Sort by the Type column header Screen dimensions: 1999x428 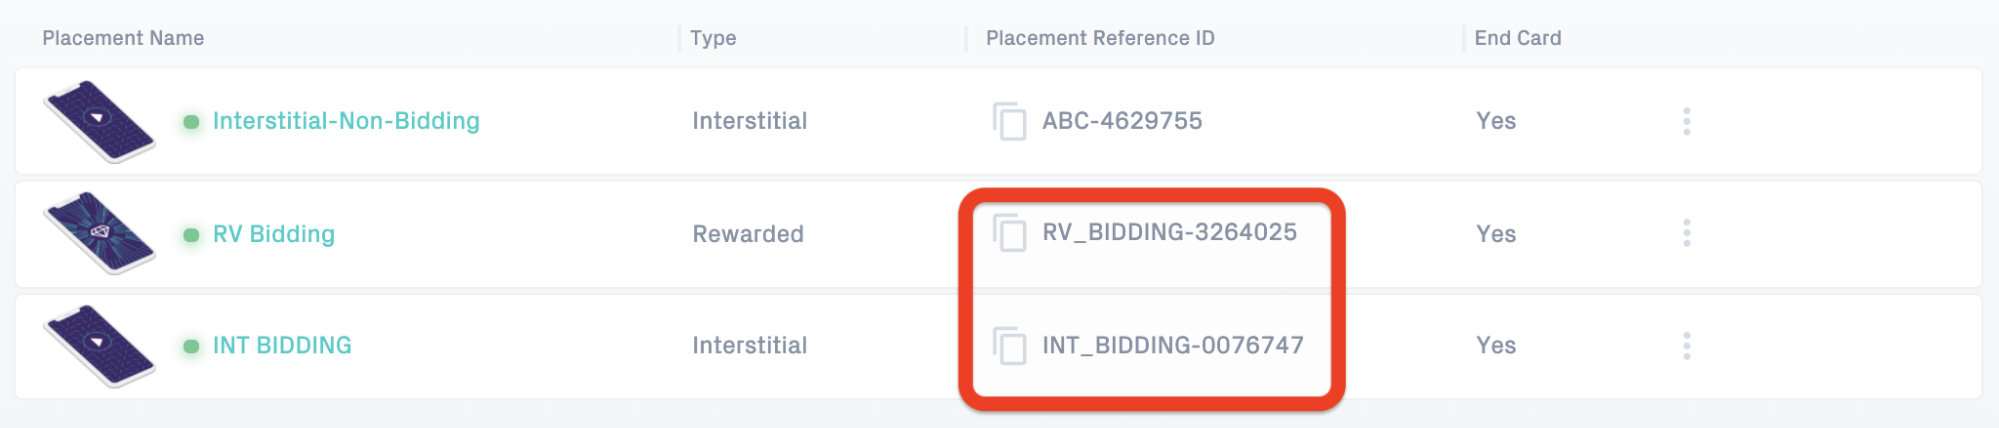pyautogui.click(x=713, y=39)
